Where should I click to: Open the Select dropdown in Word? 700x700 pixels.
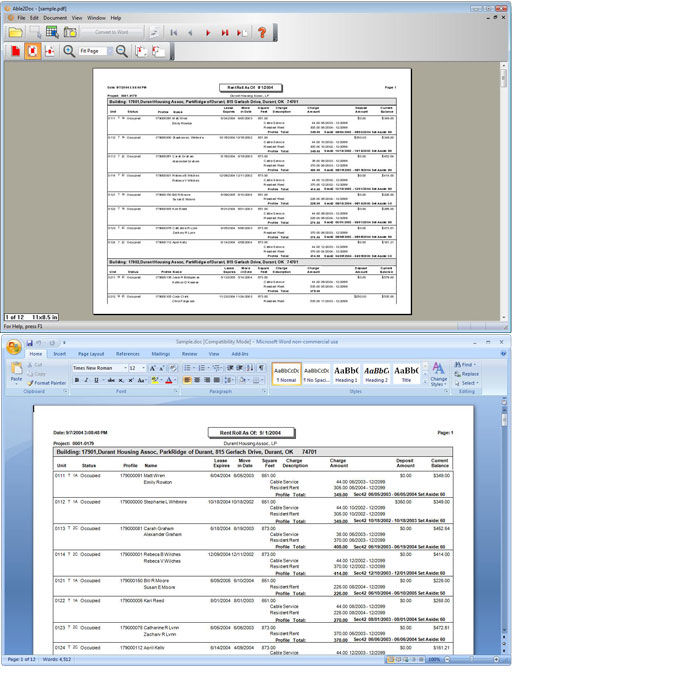click(x=467, y=383)
